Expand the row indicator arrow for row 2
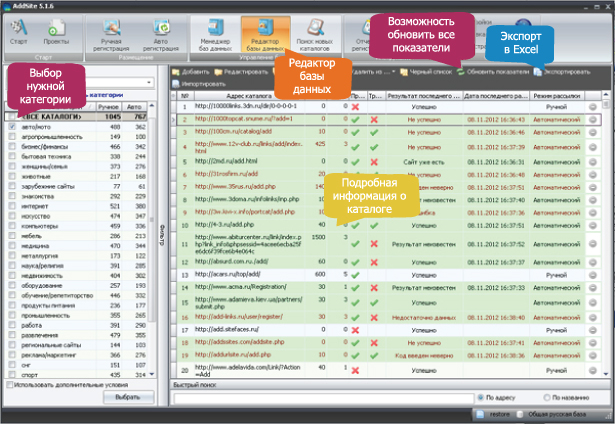This screenshot has height=425, width=615. point(173,120)
